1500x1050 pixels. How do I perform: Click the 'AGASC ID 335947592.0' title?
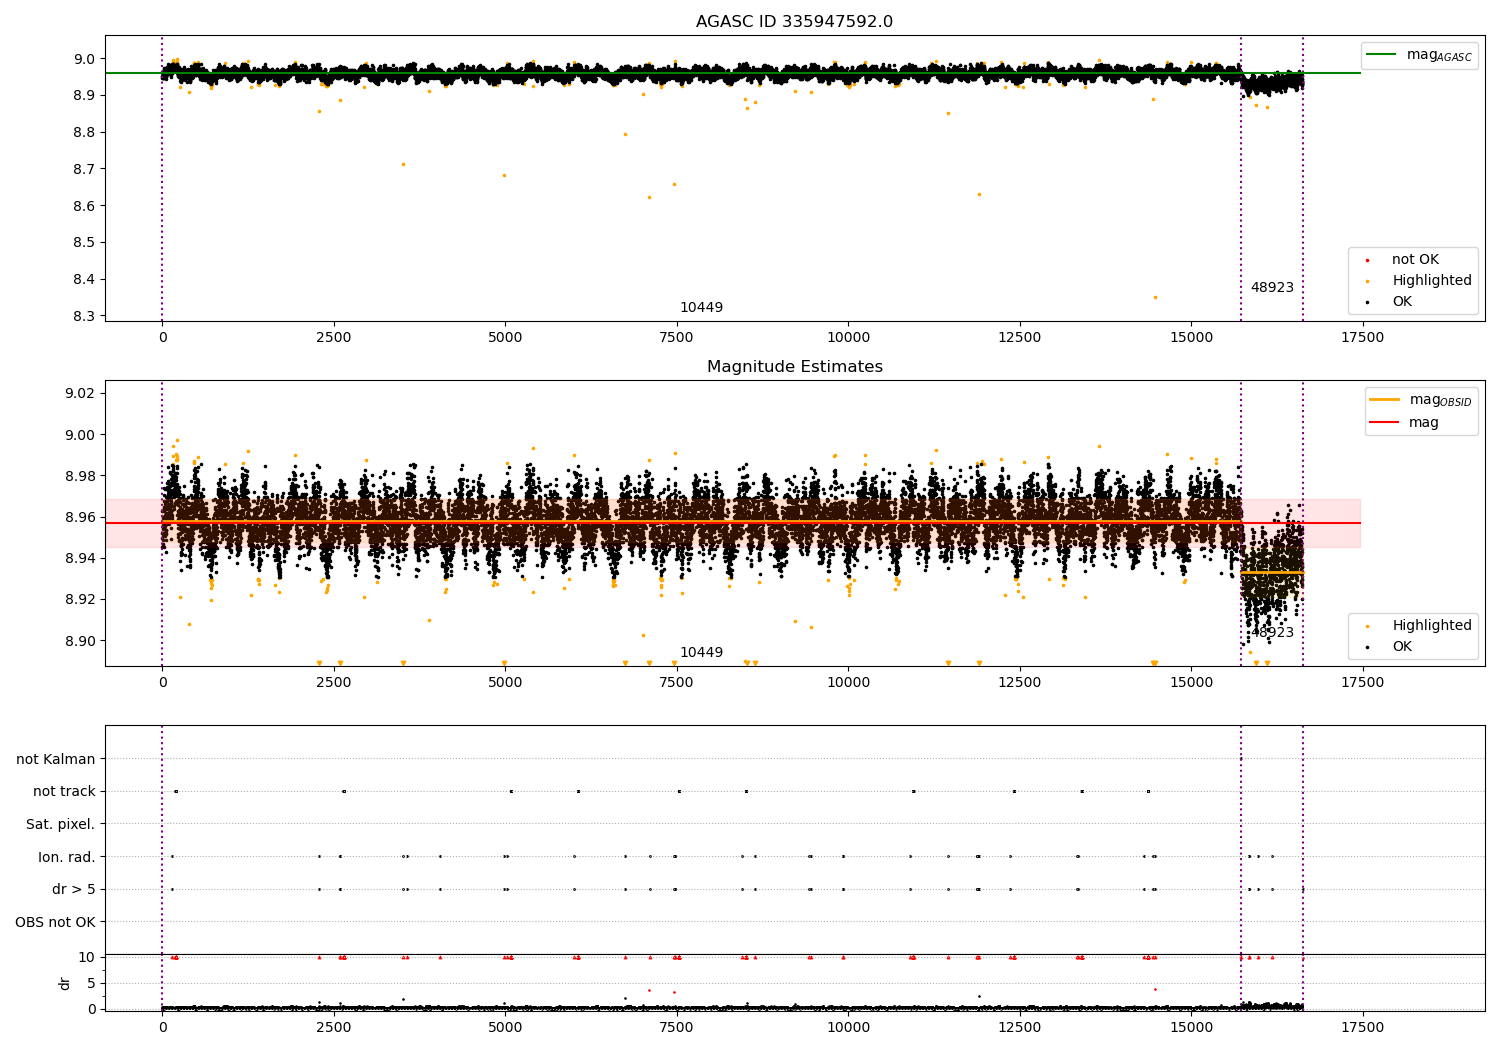point(794,22)
